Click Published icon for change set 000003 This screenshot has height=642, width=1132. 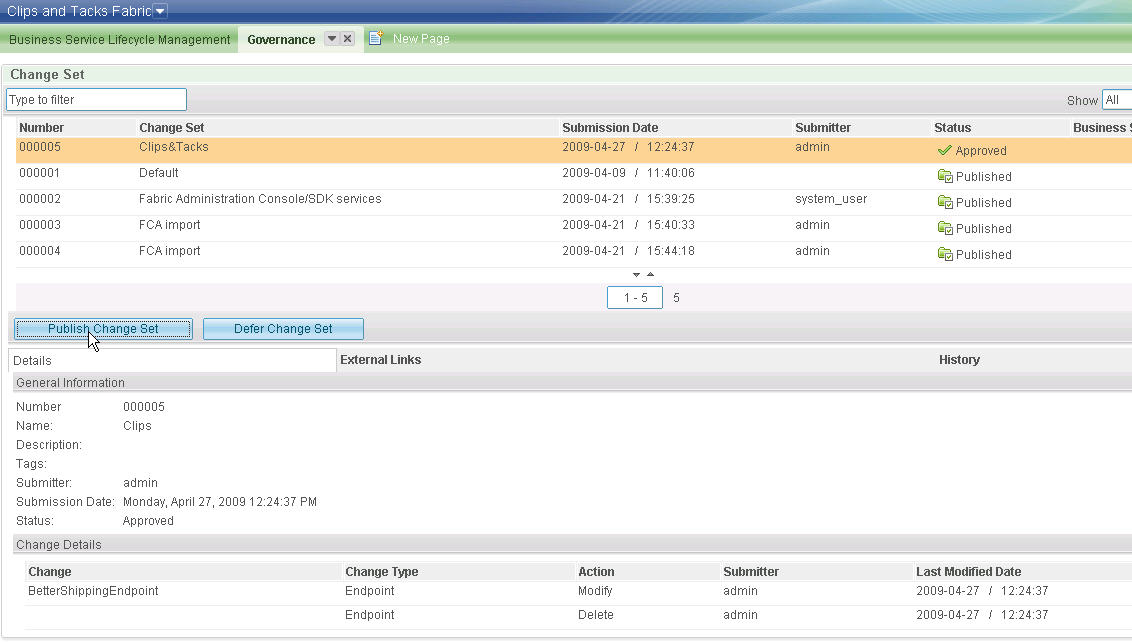pos(944,229)
